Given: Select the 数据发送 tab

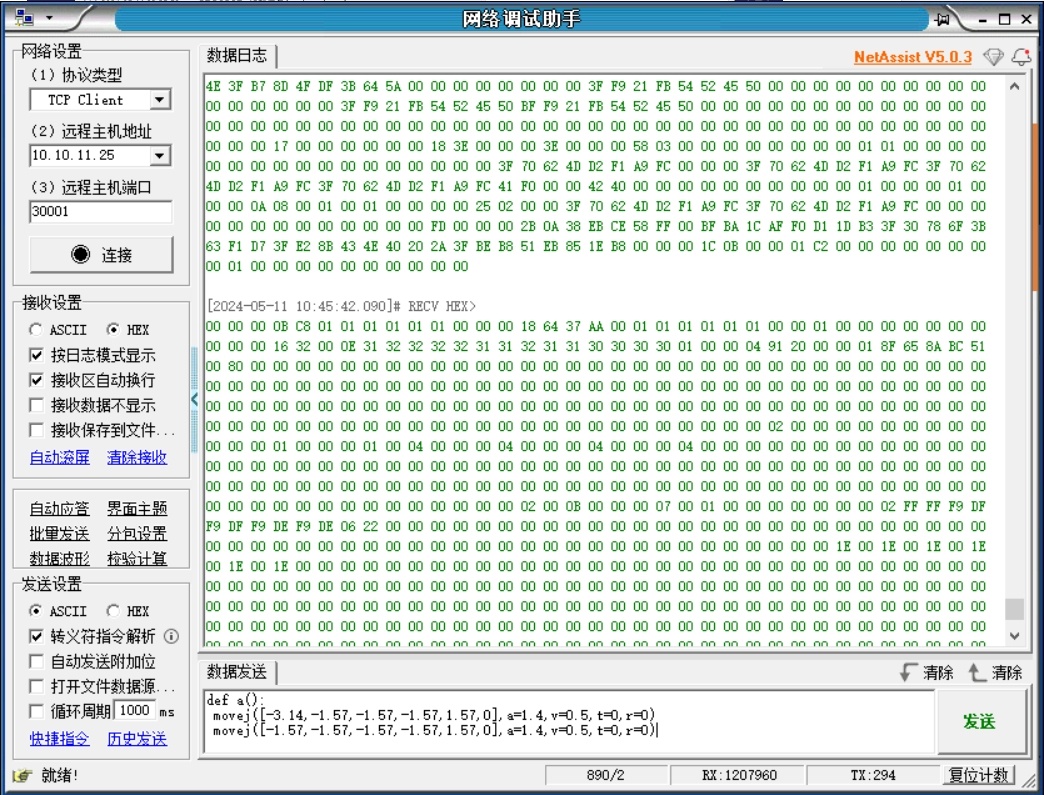Looking at the screenshot, I should pos(237,671).
